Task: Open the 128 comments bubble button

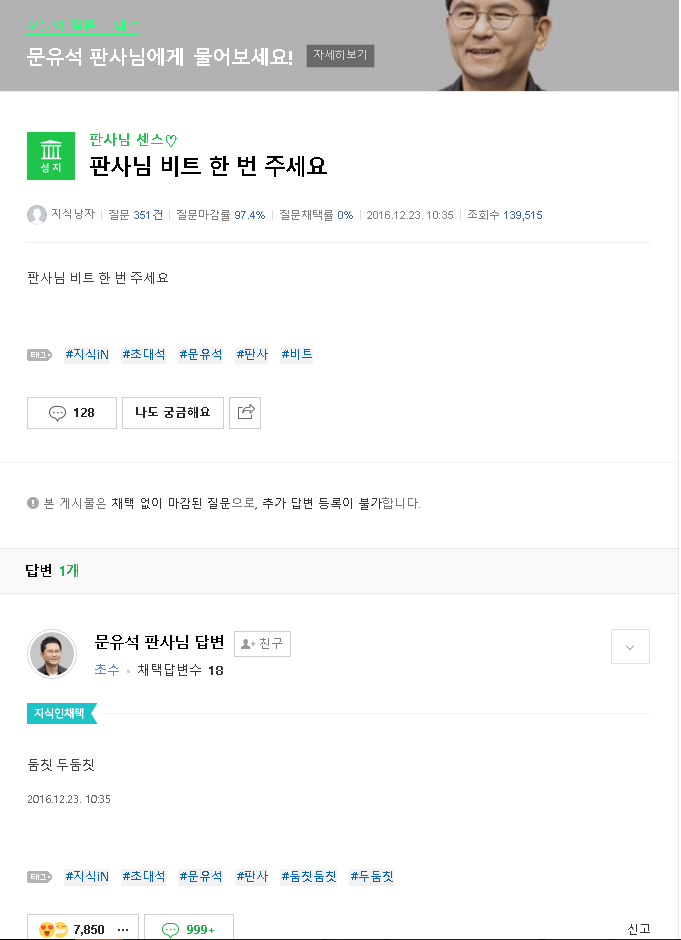Action: [x=72, y=412]
